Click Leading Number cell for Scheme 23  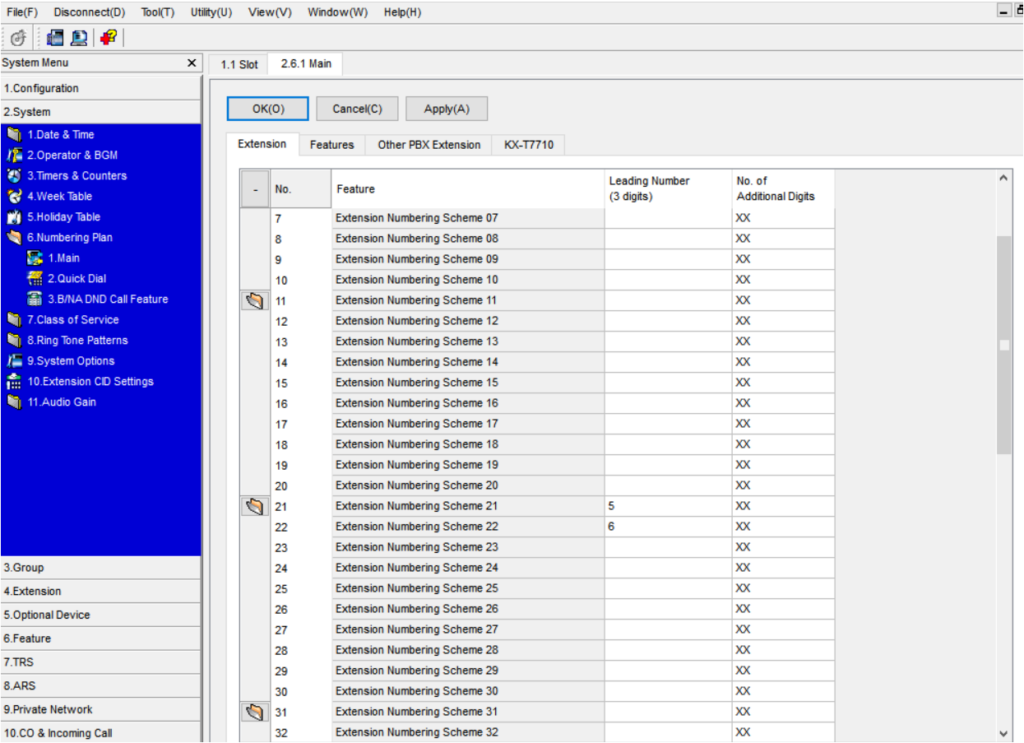[667, 547]
